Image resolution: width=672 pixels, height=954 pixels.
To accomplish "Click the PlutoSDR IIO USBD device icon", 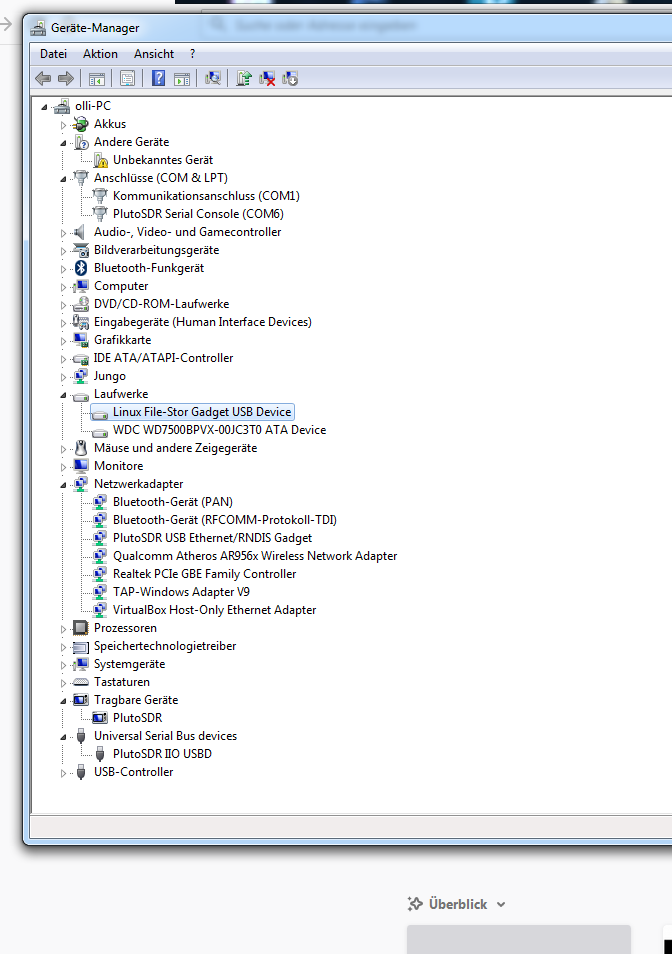I will (100, 754).
